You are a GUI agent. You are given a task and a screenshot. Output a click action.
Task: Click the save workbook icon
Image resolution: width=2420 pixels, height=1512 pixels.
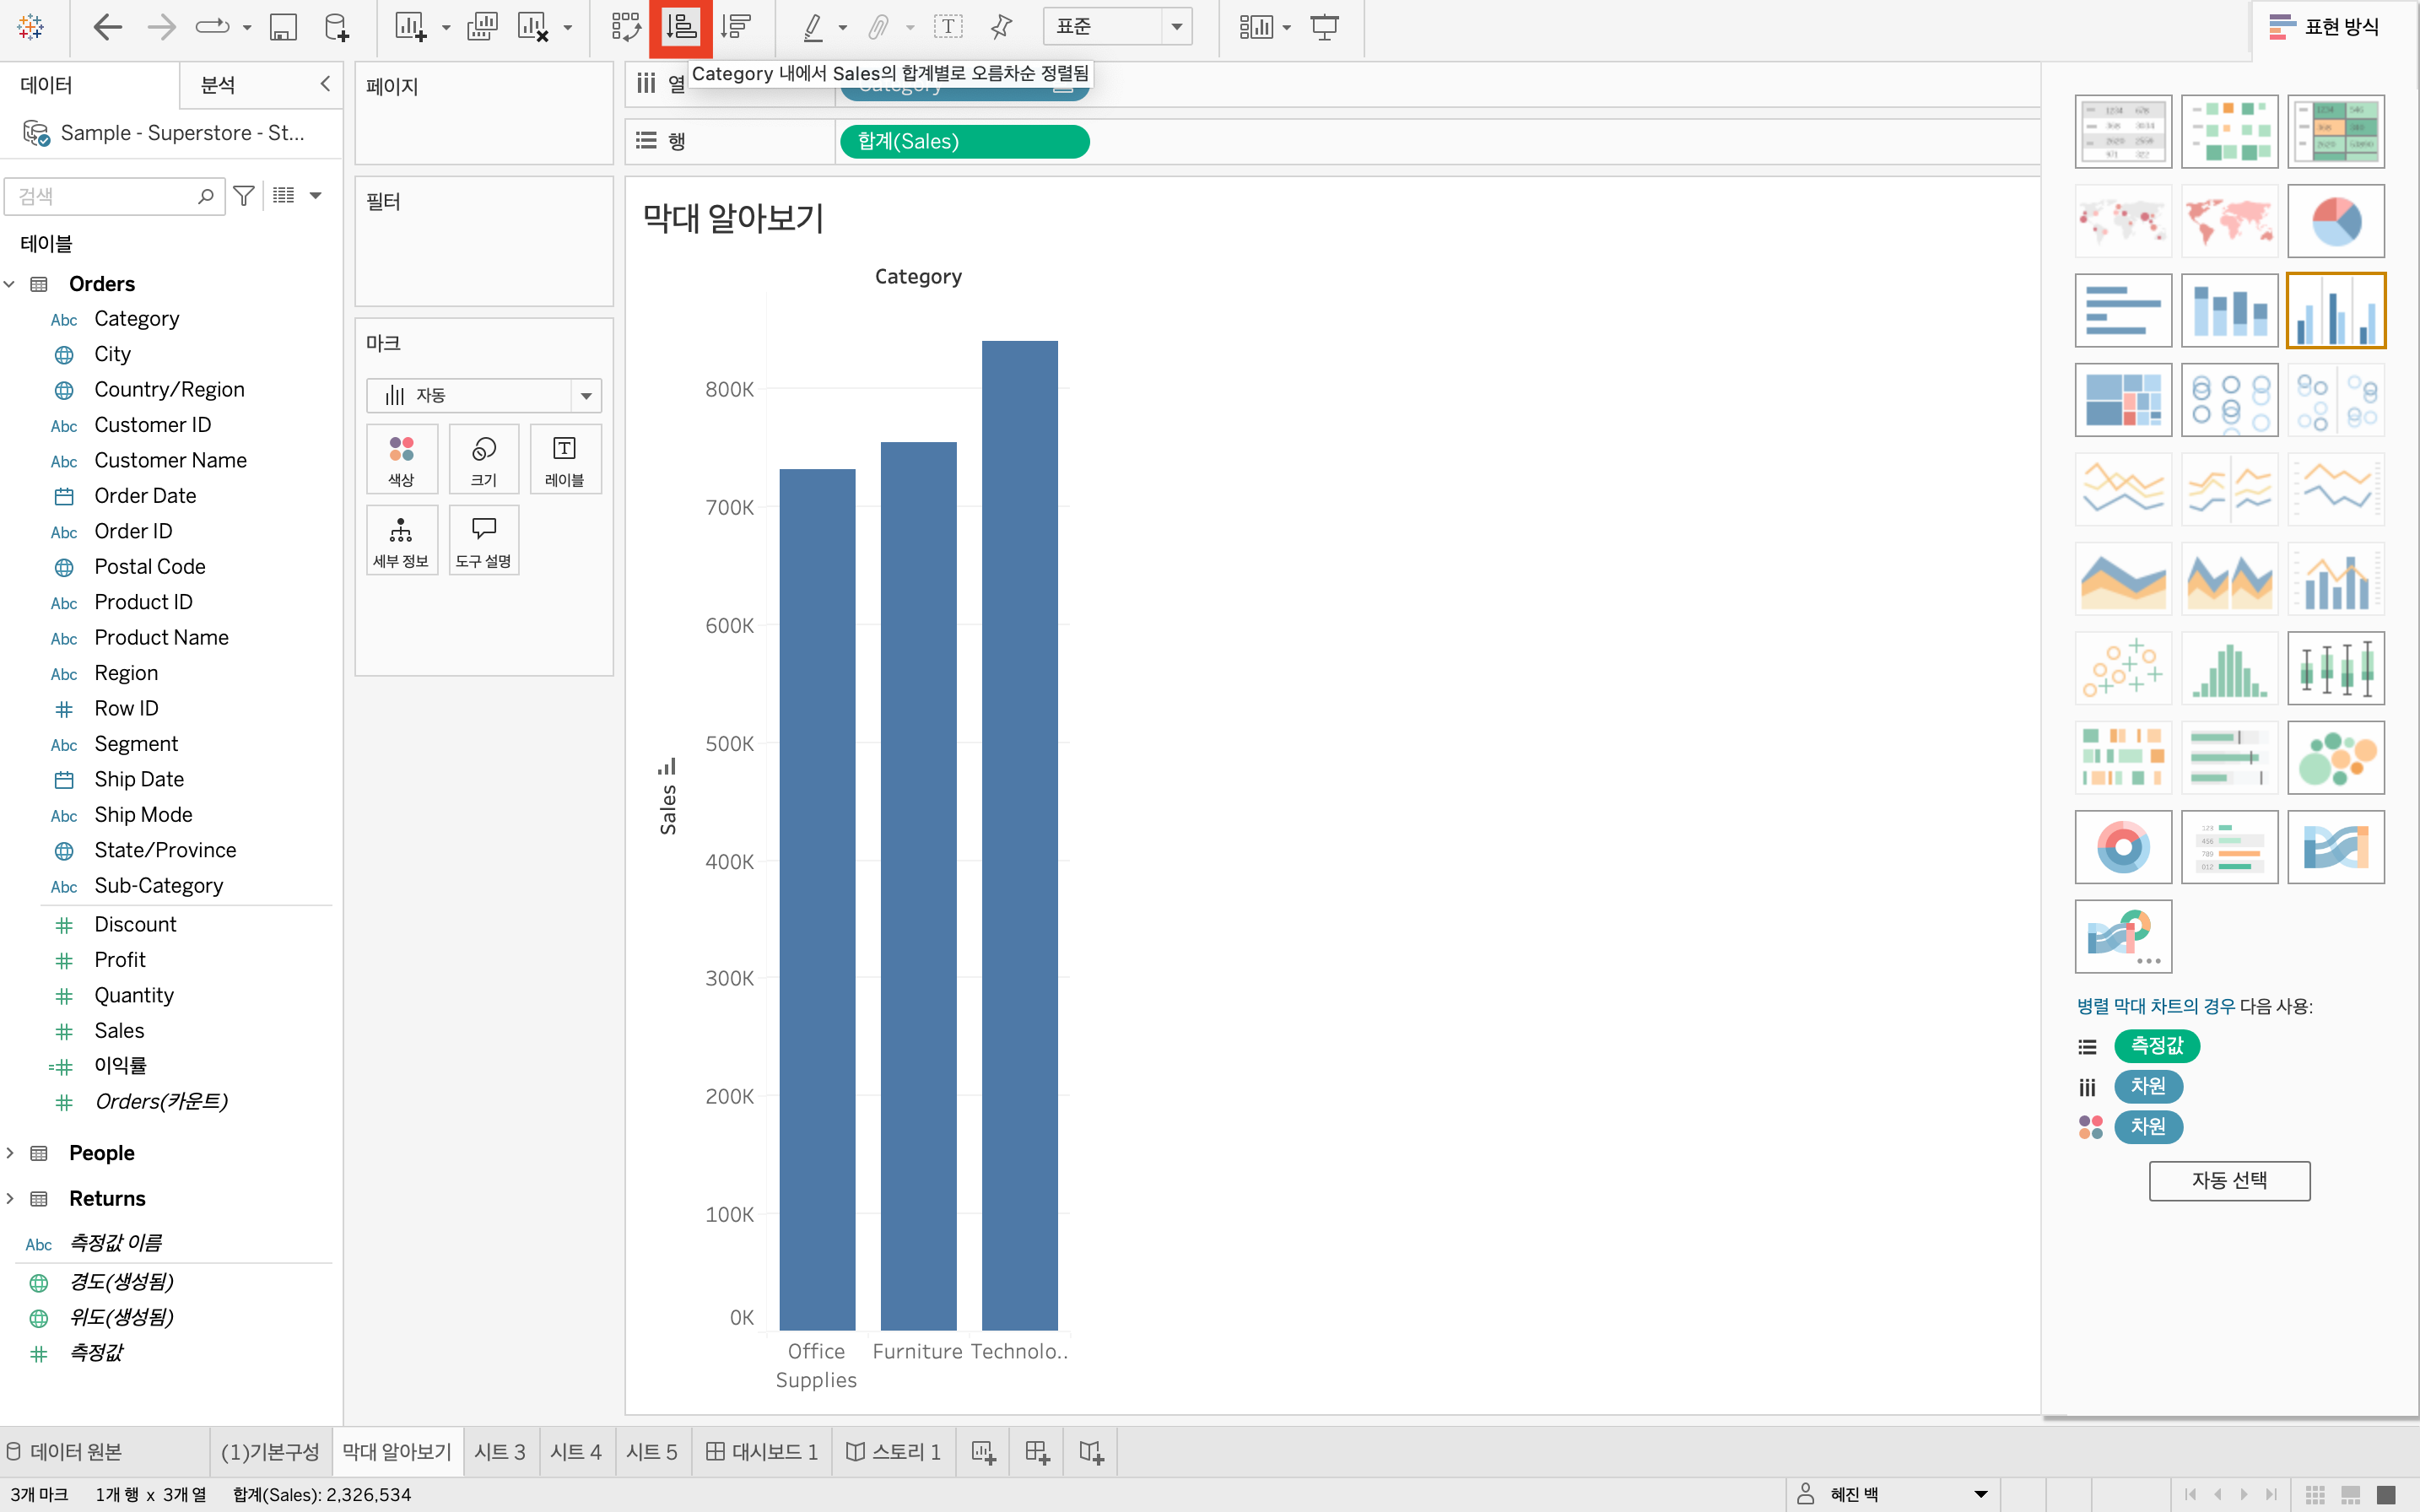click(283, 27)
